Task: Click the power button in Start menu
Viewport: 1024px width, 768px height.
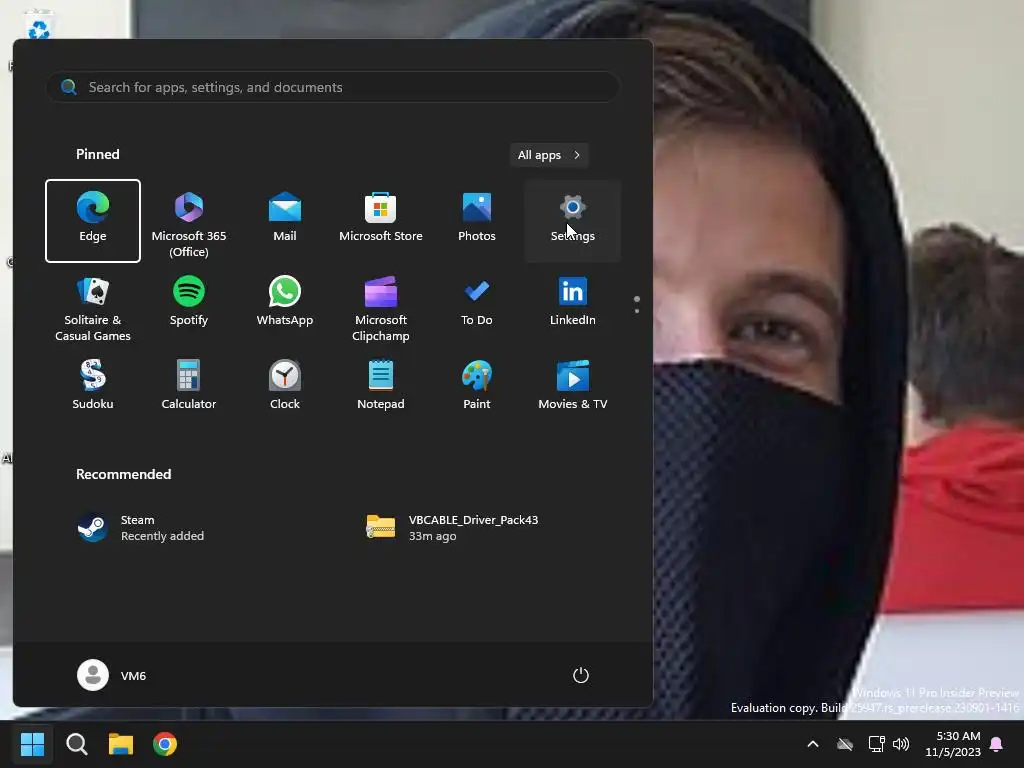Action: click(581, 675)
